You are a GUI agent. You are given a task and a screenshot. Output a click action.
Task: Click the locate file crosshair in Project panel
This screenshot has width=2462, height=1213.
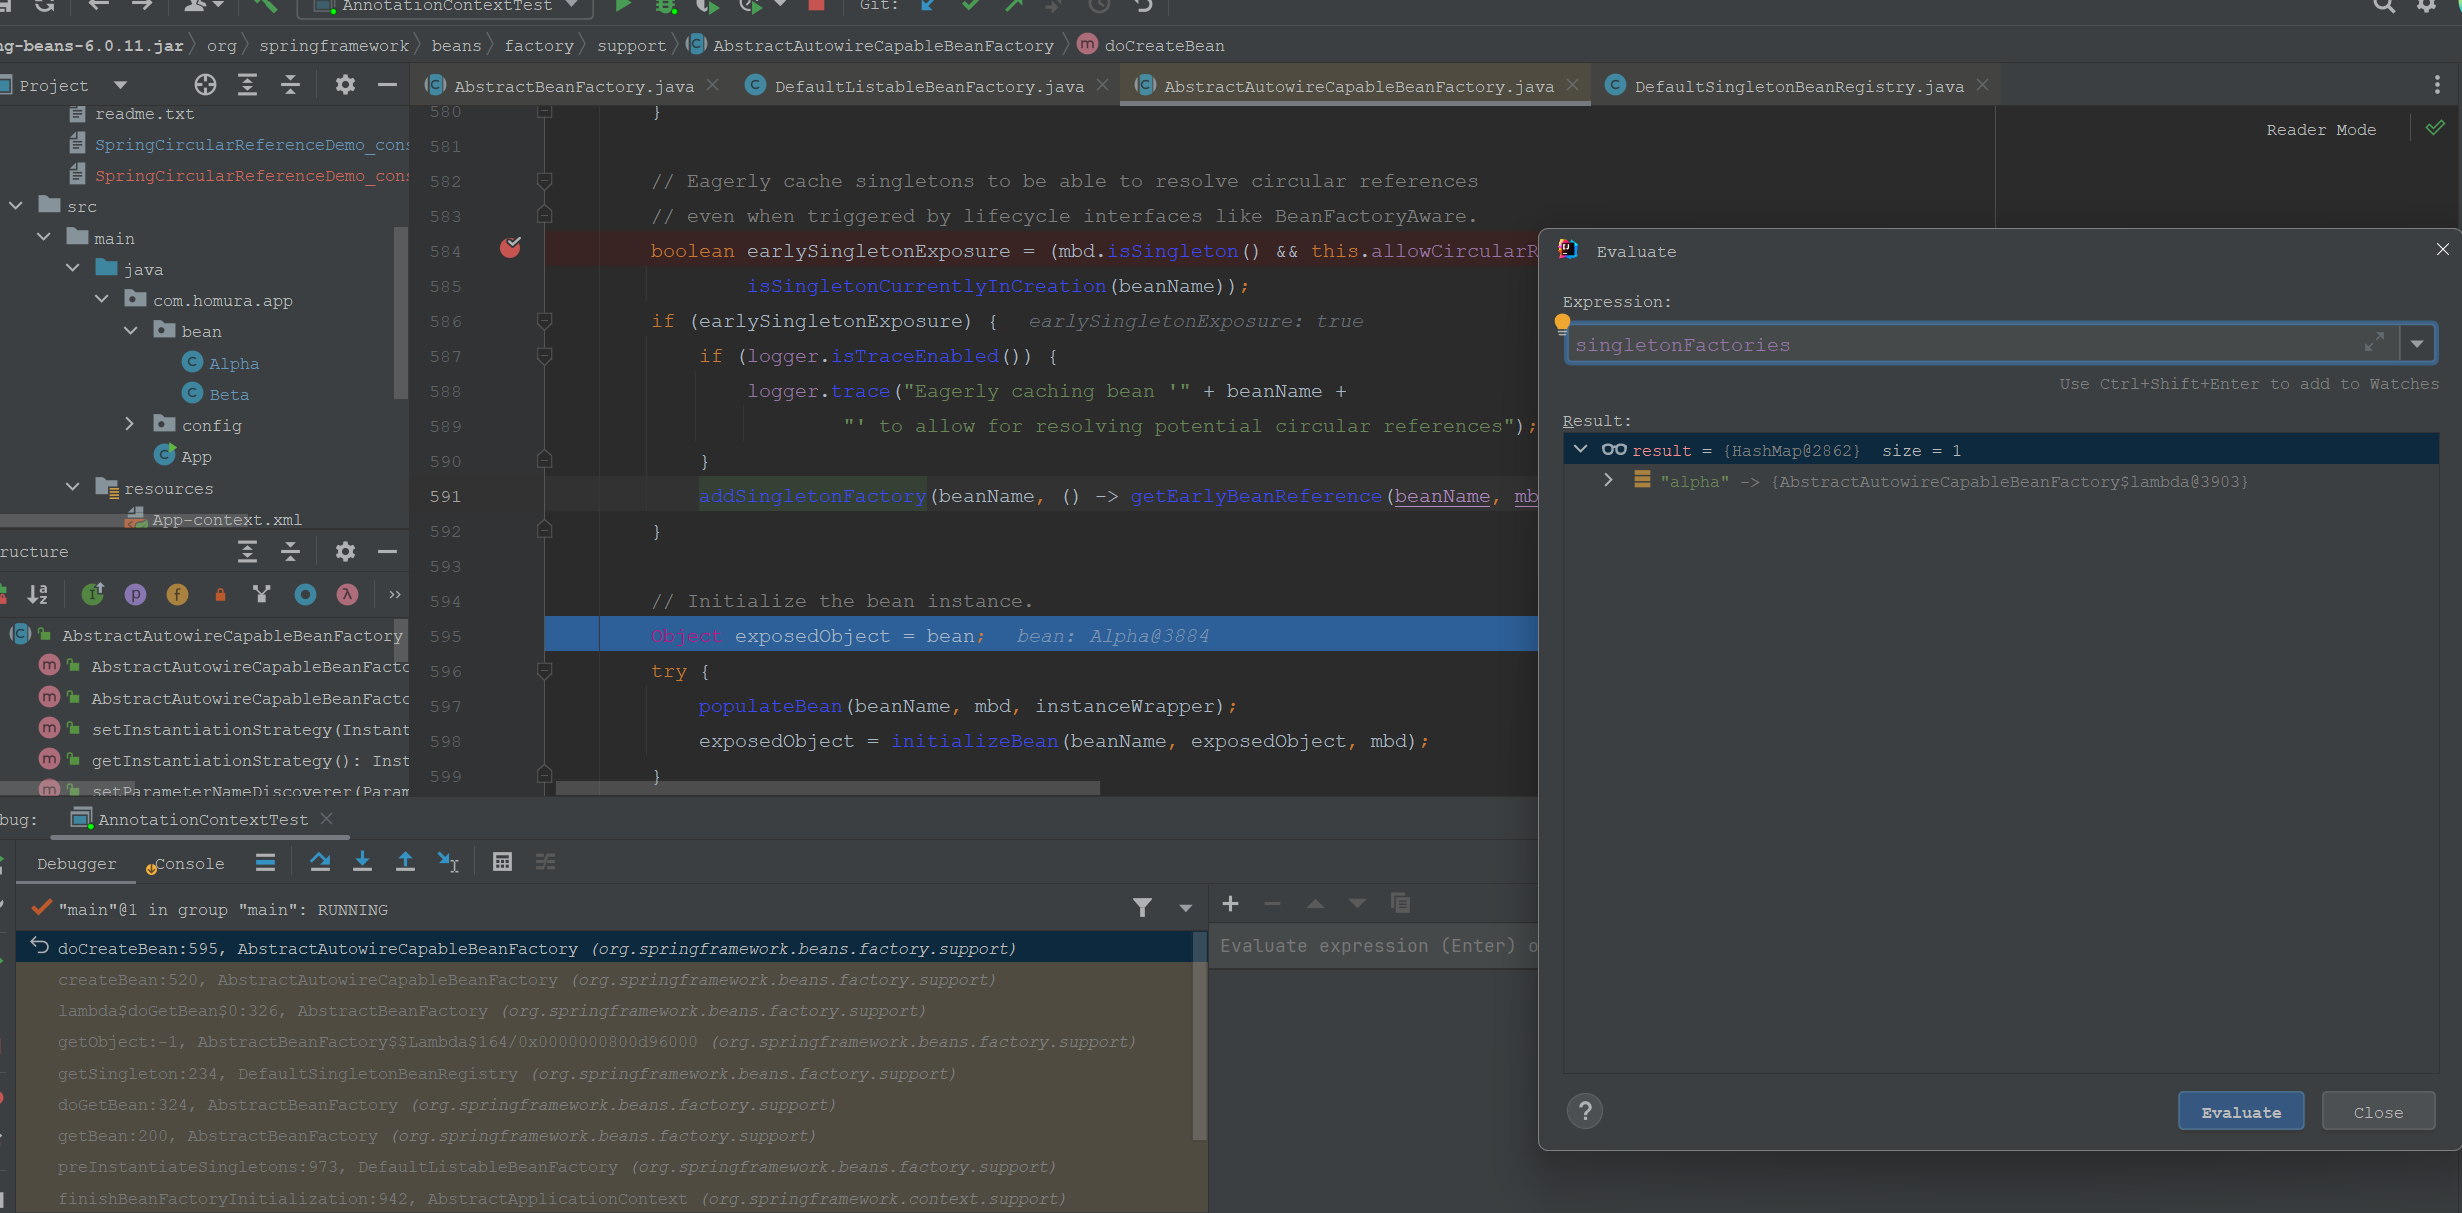(205, 85)
